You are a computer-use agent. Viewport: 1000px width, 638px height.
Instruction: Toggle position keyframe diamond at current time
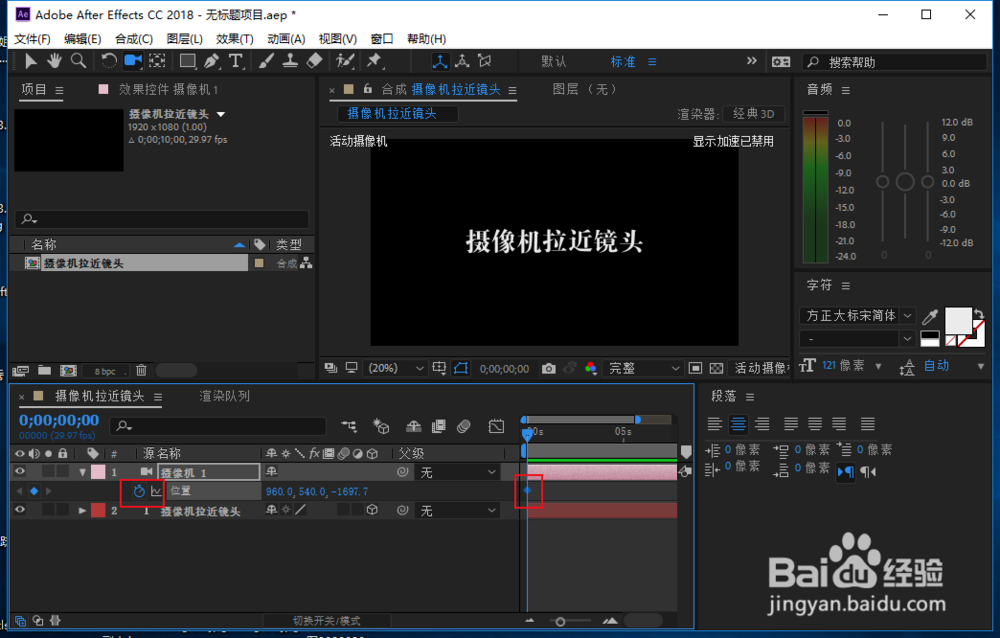point(34,491)
